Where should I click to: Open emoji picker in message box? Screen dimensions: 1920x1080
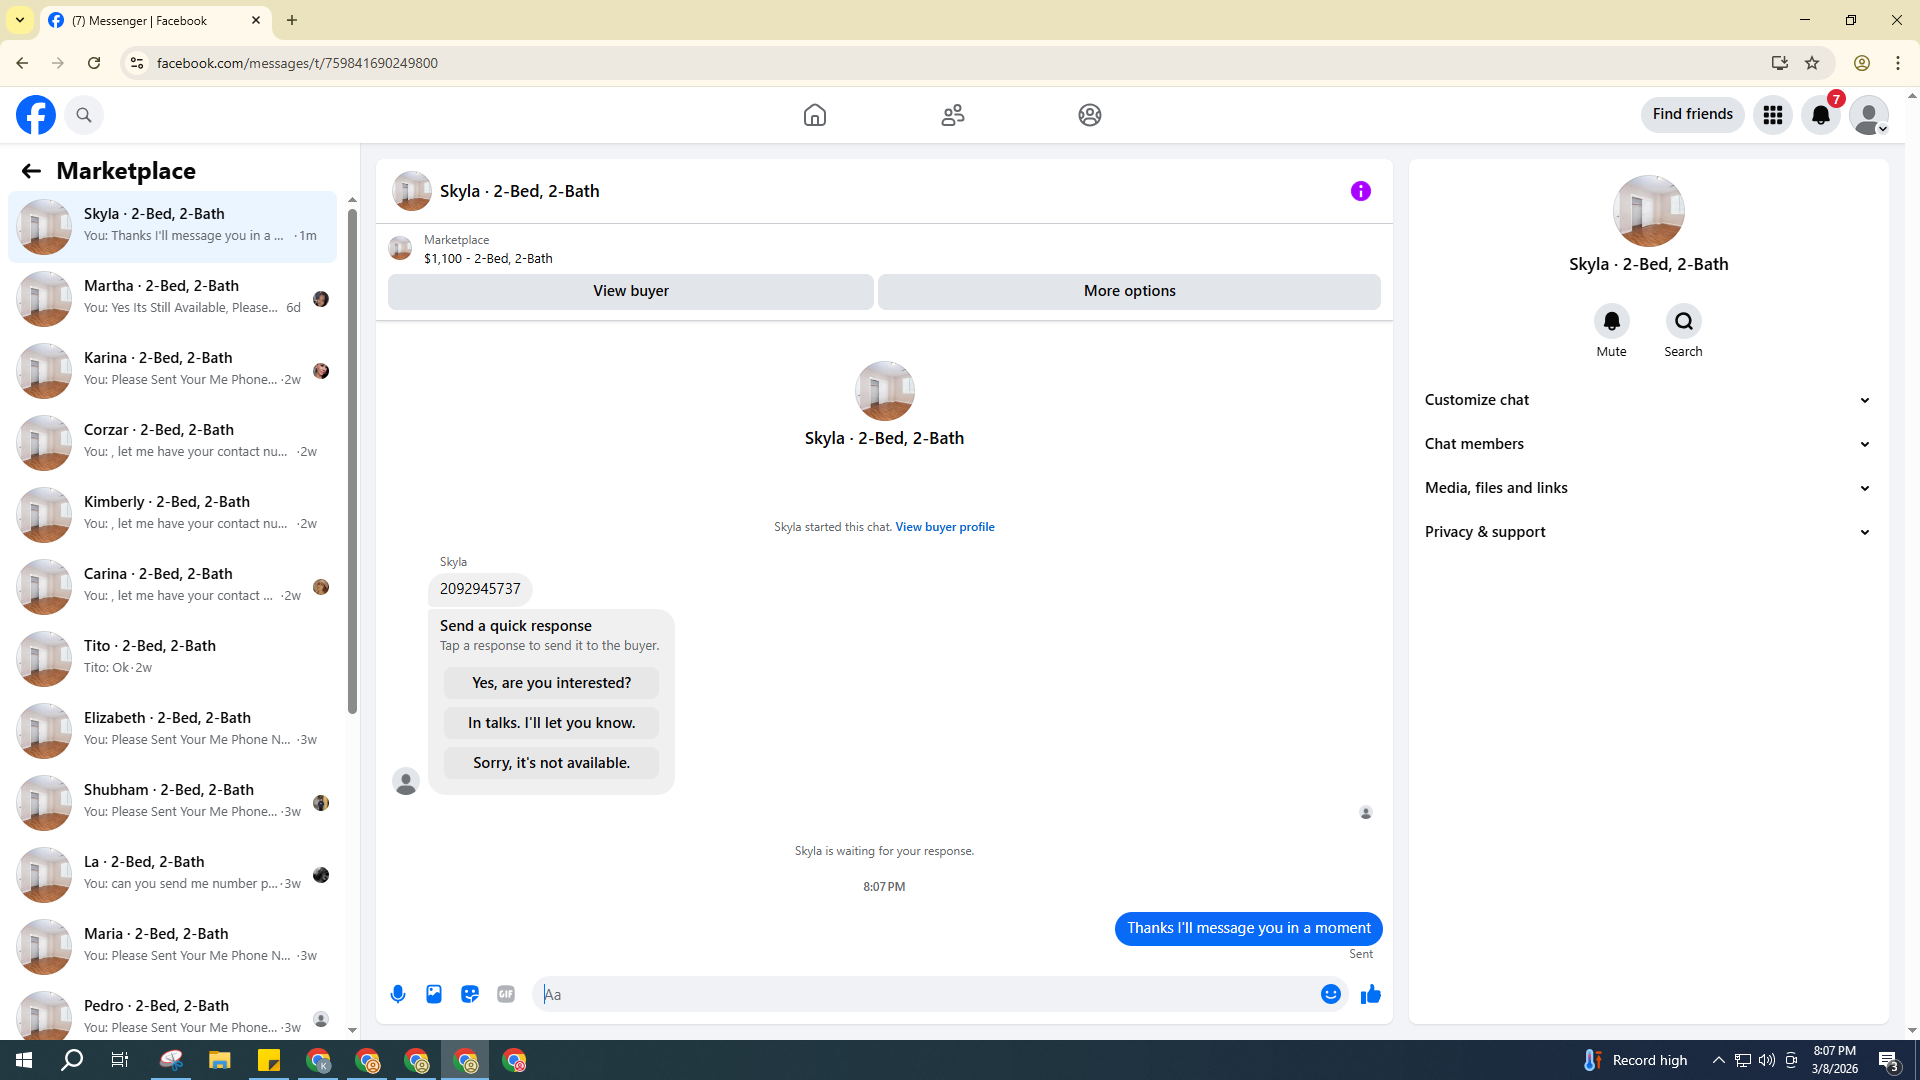(x=1330, y=994)
